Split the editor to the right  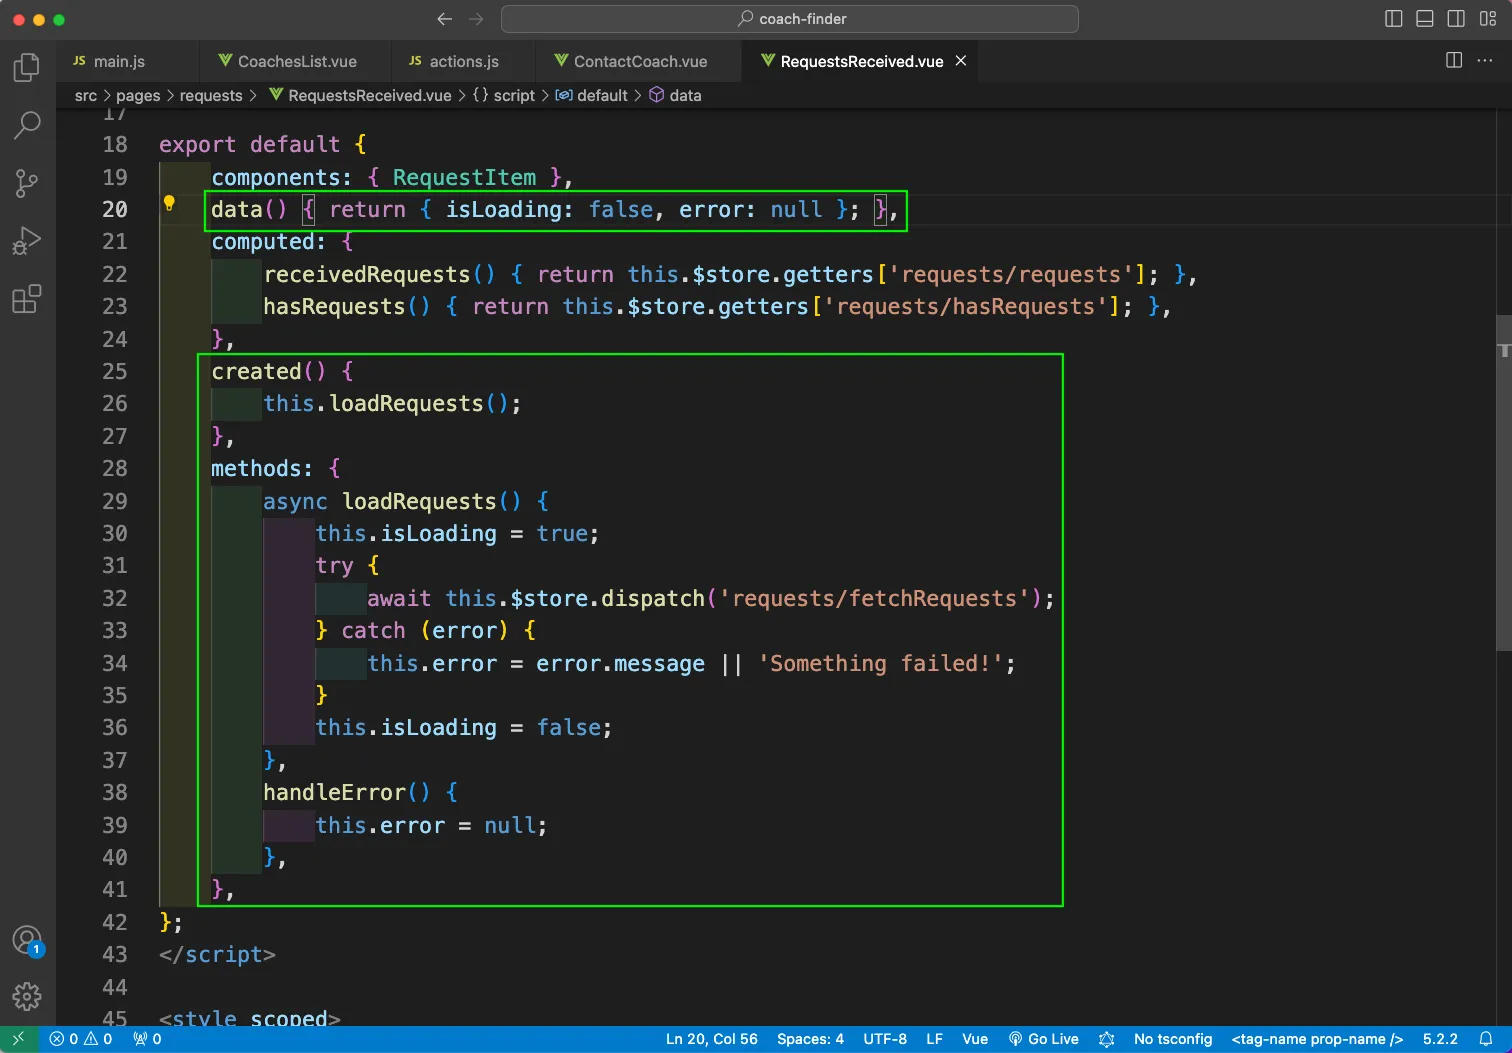[1454, 61]
